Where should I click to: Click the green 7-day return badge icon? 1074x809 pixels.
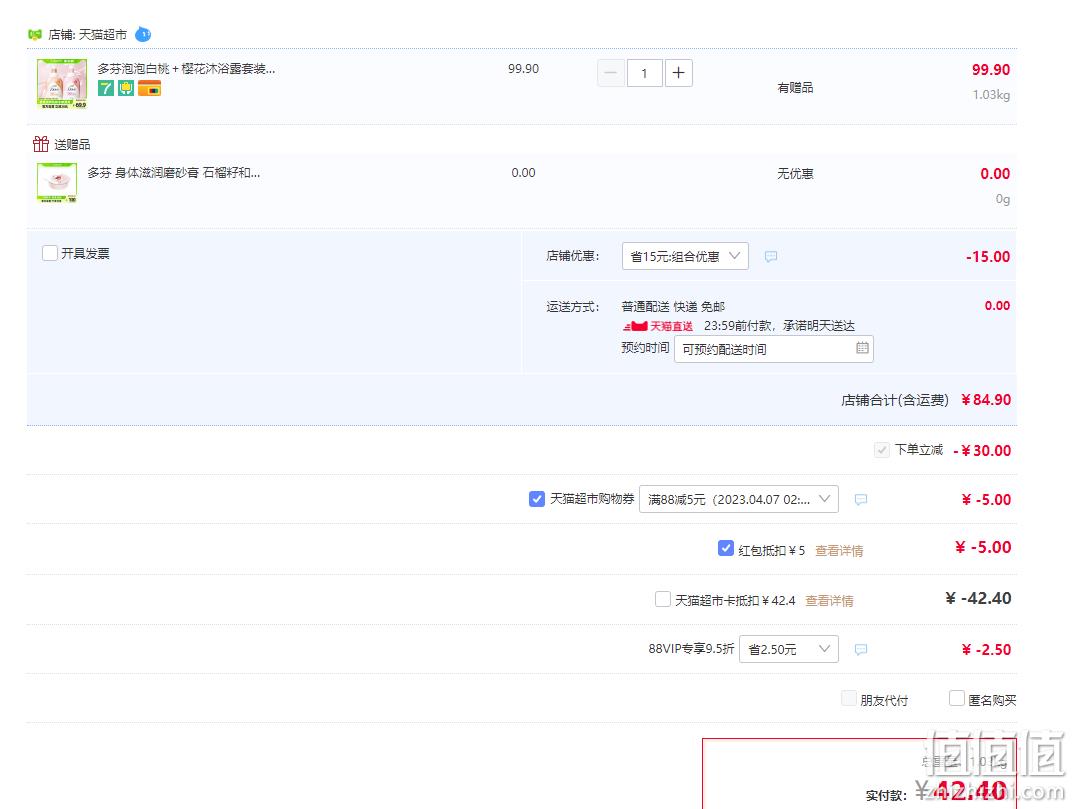pos(105,88)
